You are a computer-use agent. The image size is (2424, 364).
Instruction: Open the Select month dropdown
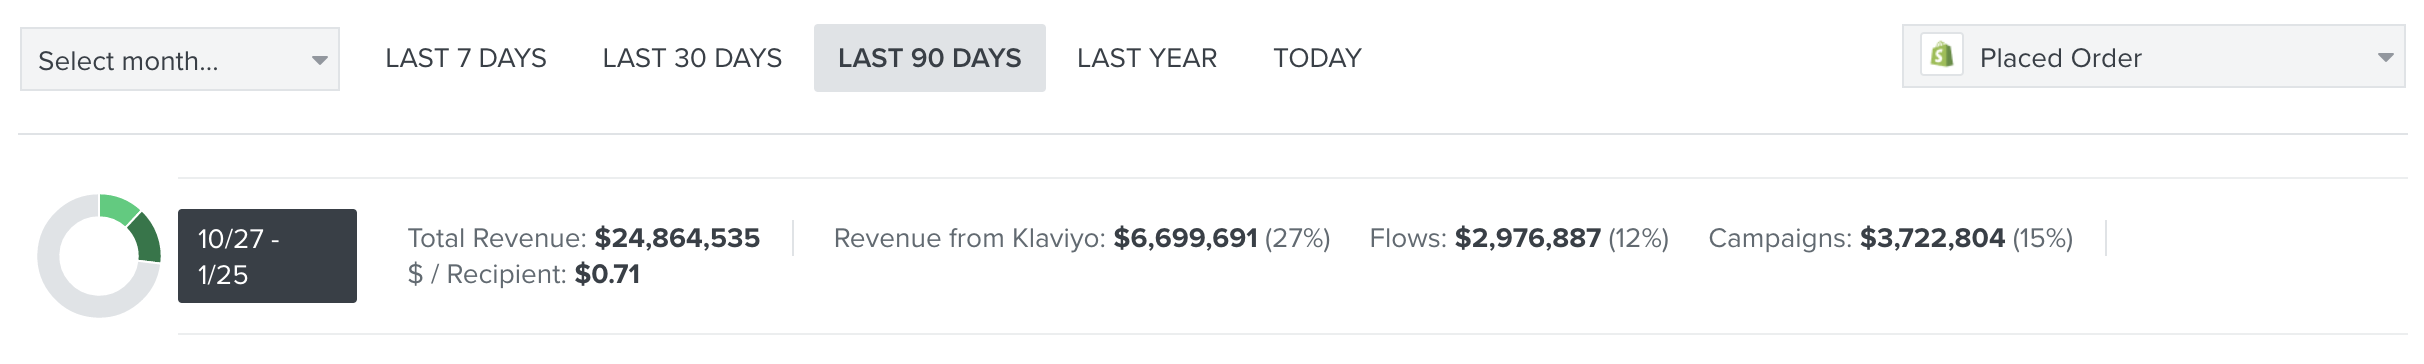180,59
